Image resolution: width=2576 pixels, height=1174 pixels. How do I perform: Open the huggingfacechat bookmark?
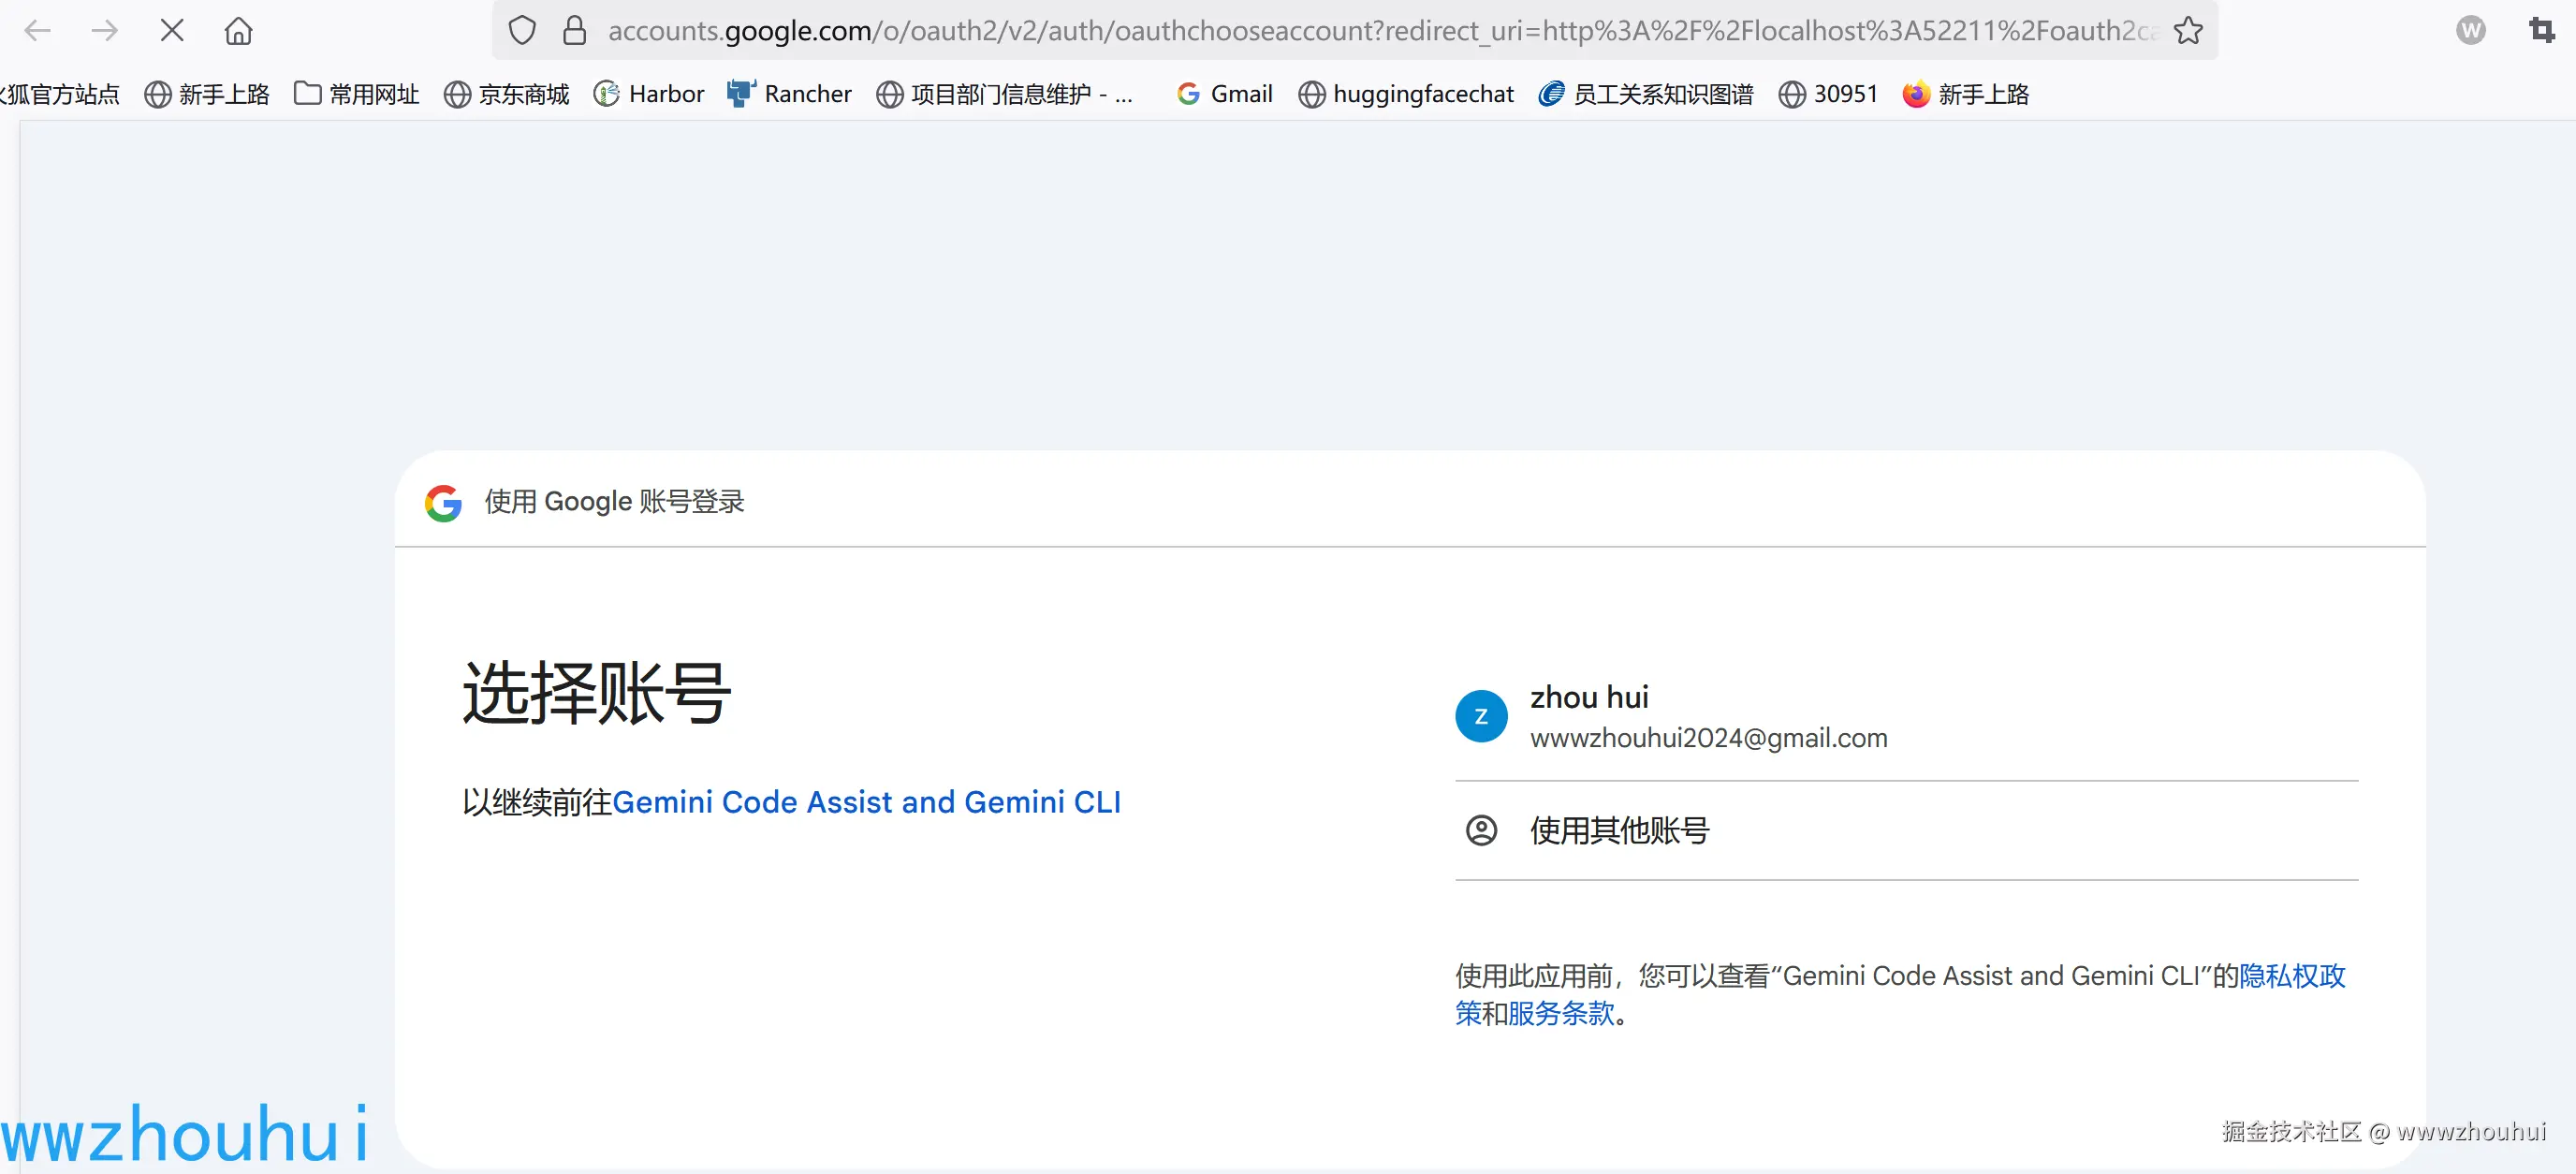(1406, 94)
